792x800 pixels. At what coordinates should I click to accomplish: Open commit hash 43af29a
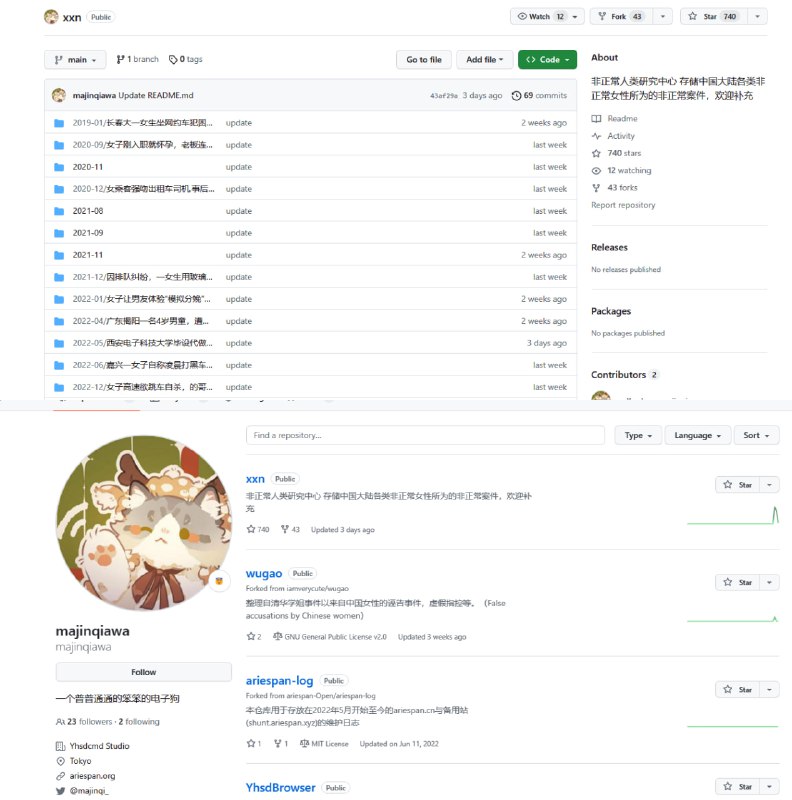coord(443,95)
